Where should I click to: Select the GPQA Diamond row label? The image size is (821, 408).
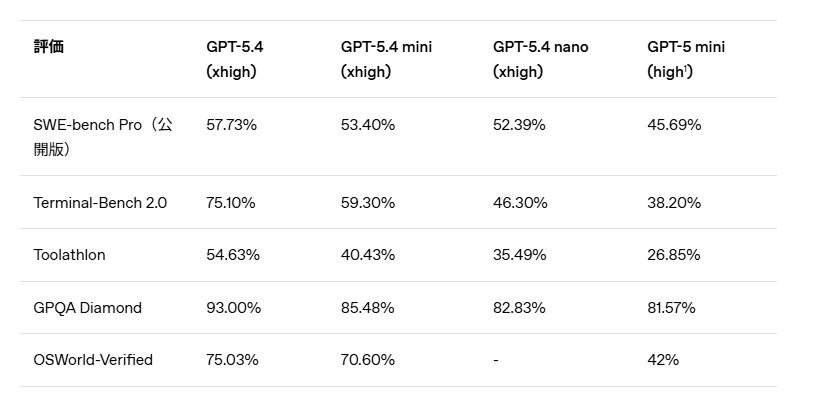click(x=87, y=308)
